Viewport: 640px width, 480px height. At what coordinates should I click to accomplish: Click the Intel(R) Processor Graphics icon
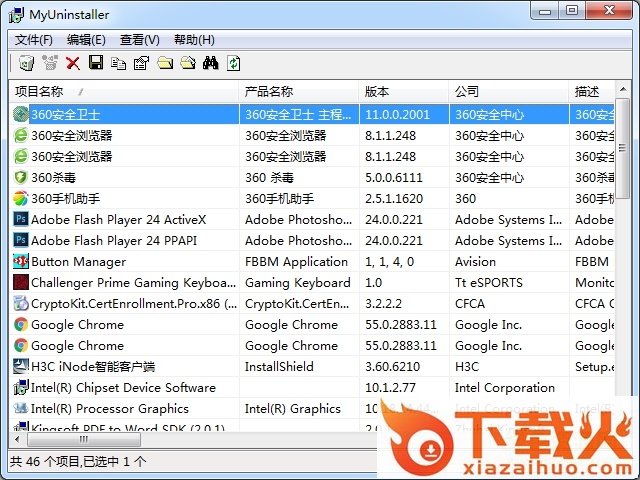(x=20, y=409)
